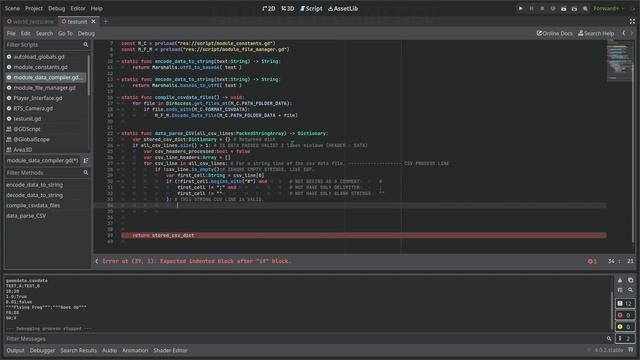
Task: Add a new scene tab
Action: 106,22
